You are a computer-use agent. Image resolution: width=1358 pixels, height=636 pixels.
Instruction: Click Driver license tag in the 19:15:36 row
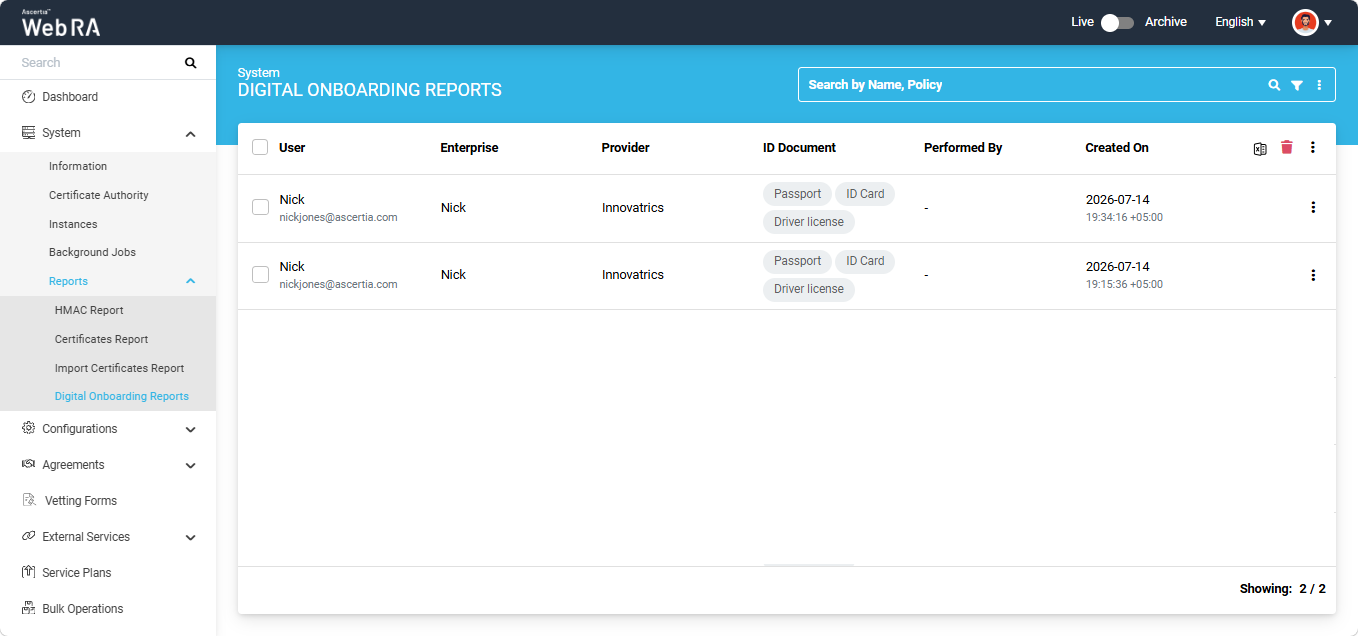pos(809,289)
